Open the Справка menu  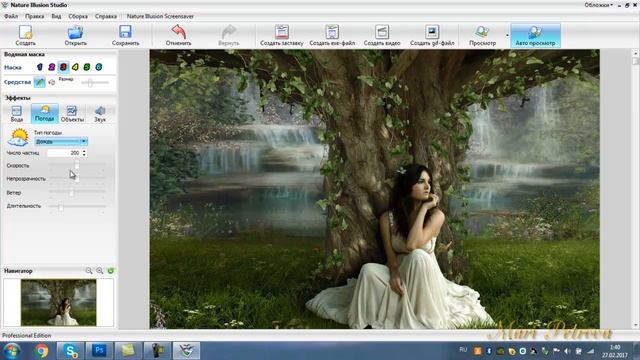[106, 16]
